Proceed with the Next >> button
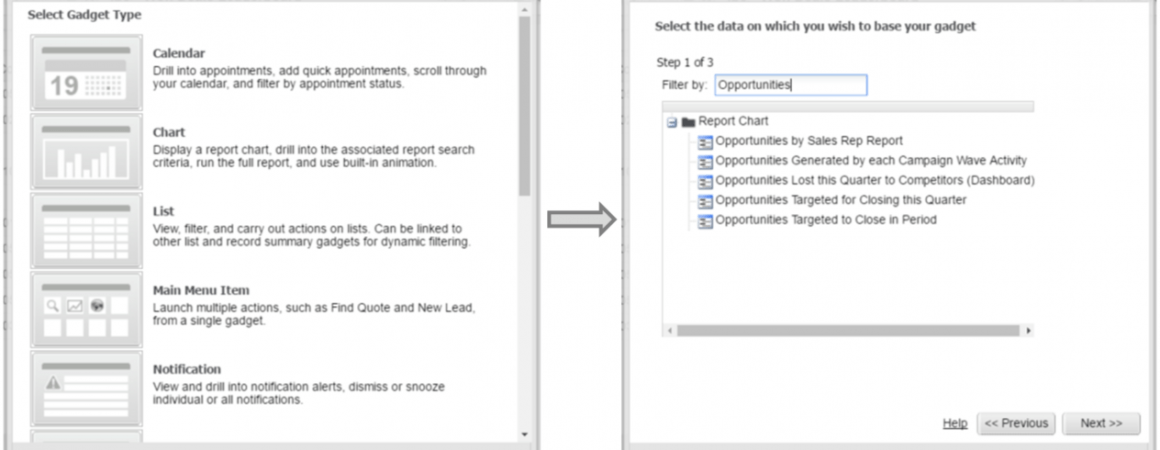Image resolution: width=1160 pixels, height=450 pixels. coord(1101,423)
